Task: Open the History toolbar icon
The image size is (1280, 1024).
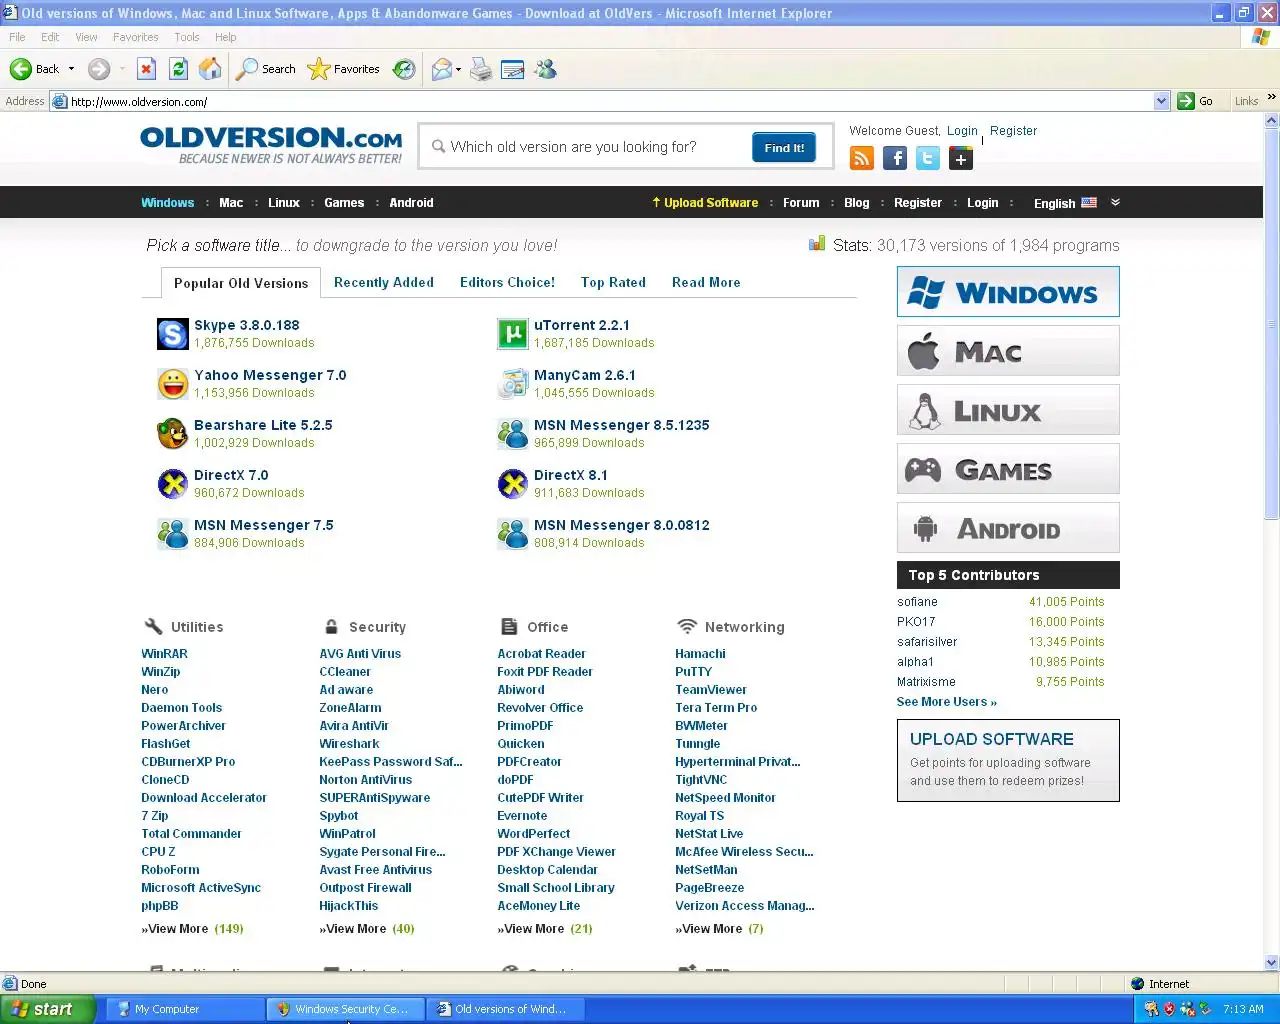Action: click(x=404, y=69)
